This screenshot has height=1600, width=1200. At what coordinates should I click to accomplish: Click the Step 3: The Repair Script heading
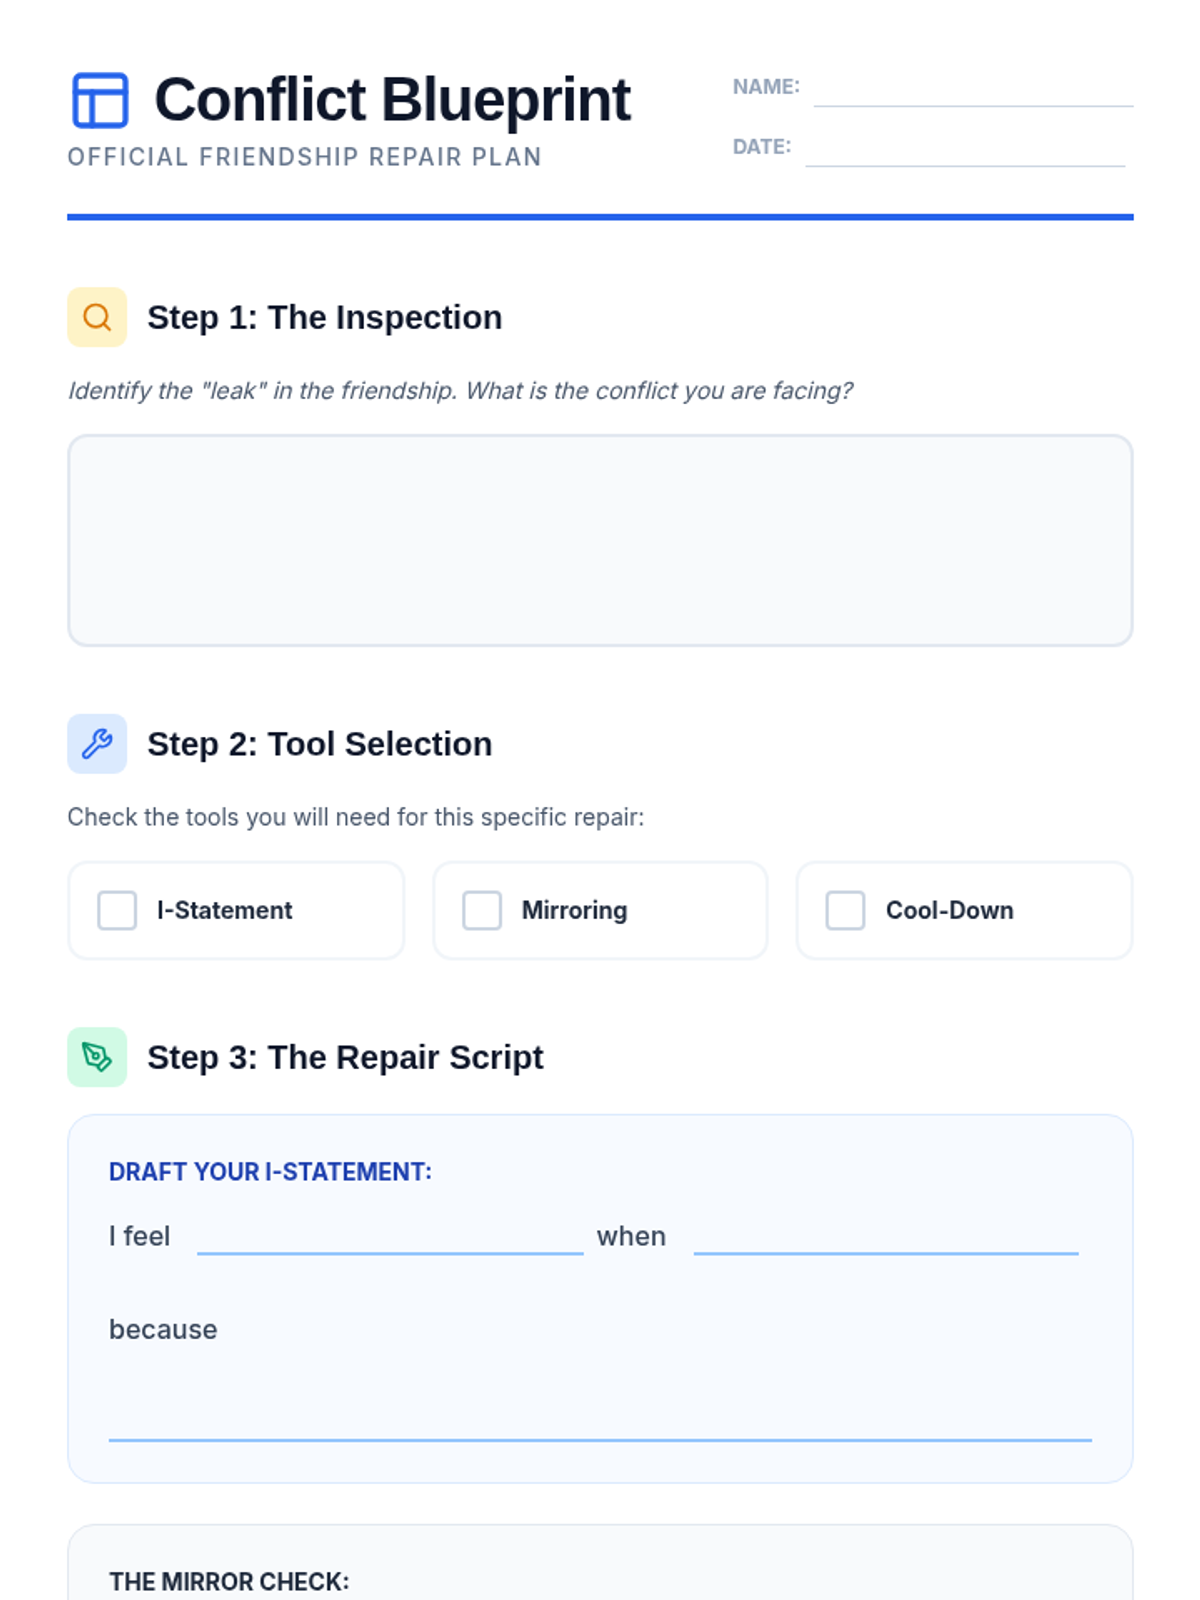[345, 1057]
